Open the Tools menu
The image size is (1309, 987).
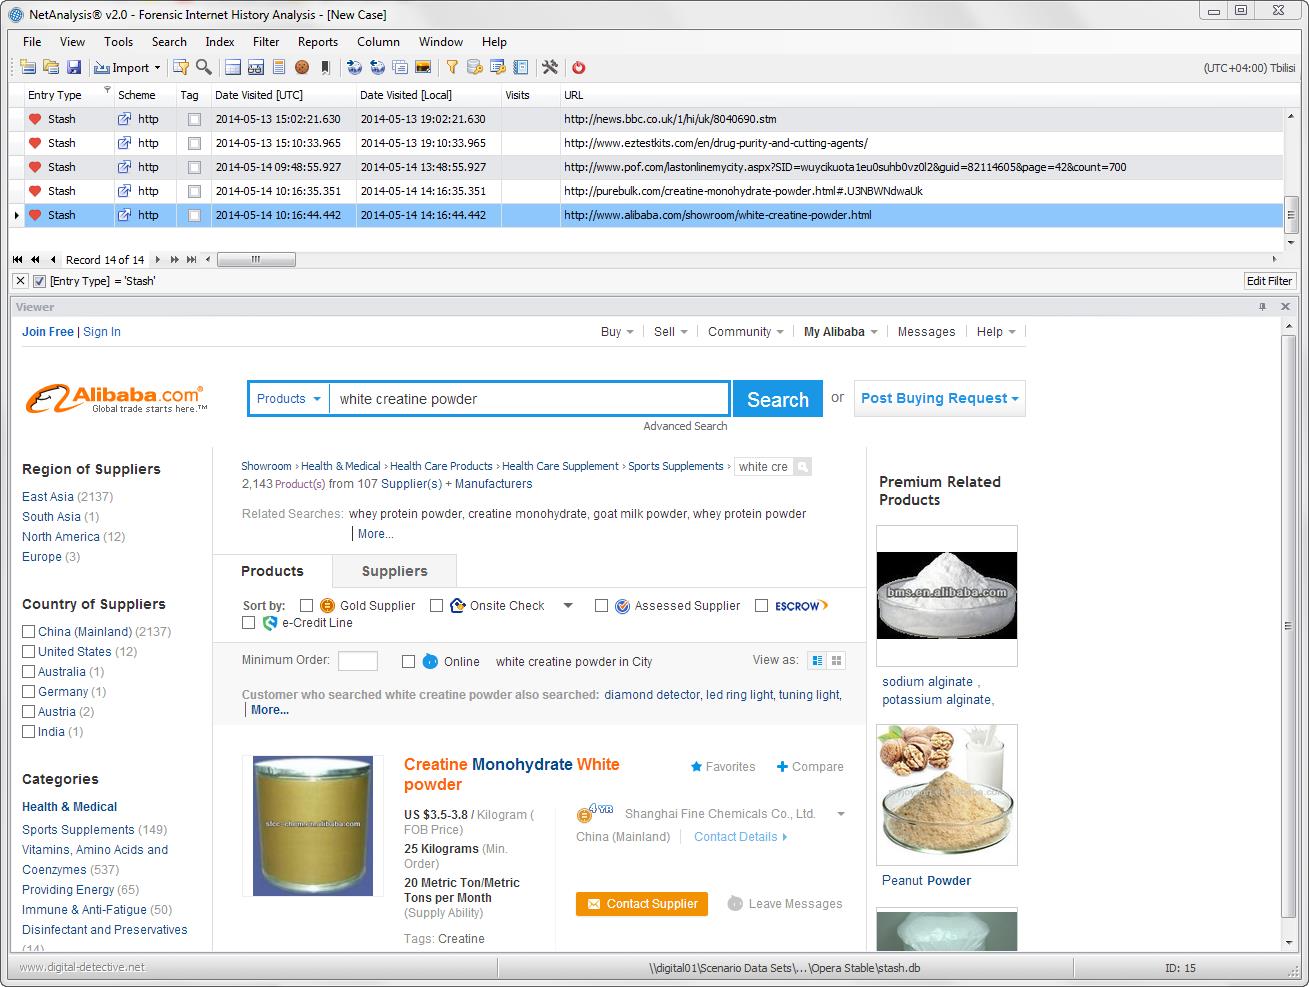(118, 42)
